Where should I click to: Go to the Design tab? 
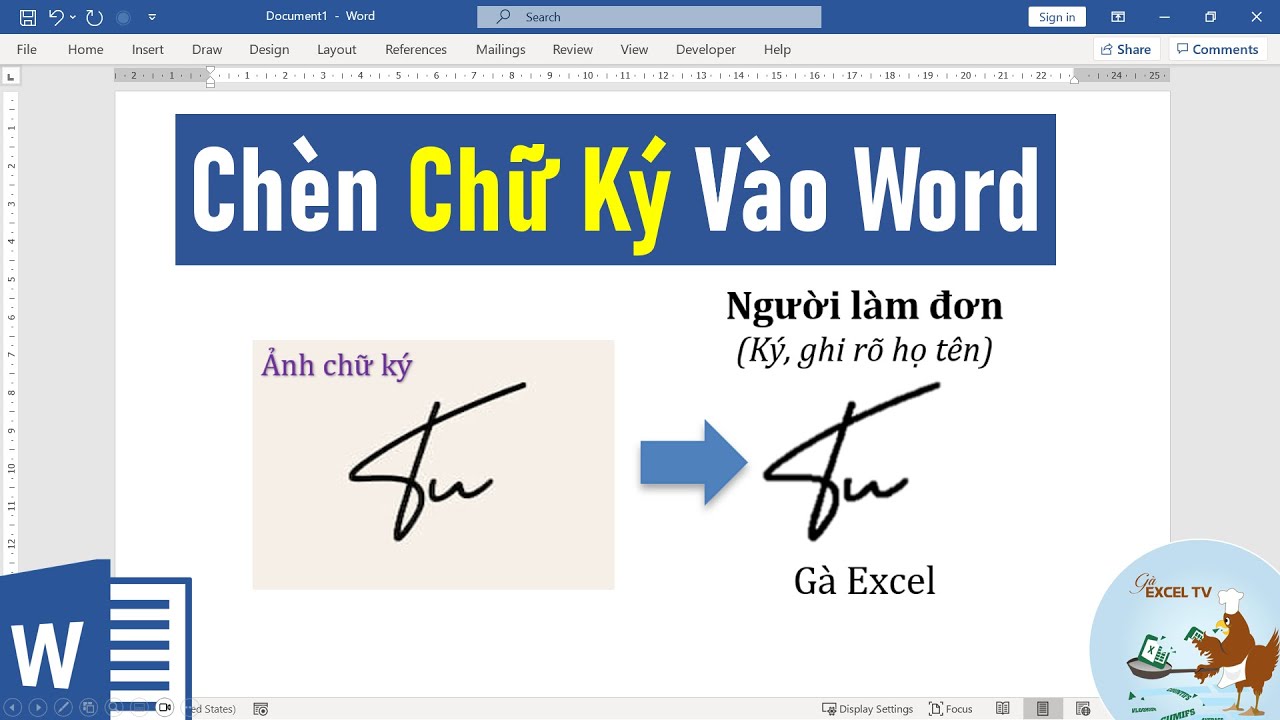269,49
